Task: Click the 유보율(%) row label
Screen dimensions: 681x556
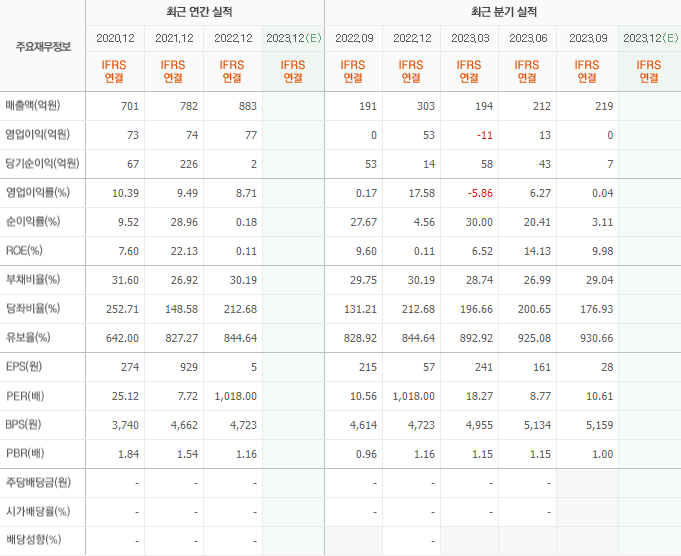Action: pyautogui.click(x=28, y=338)
